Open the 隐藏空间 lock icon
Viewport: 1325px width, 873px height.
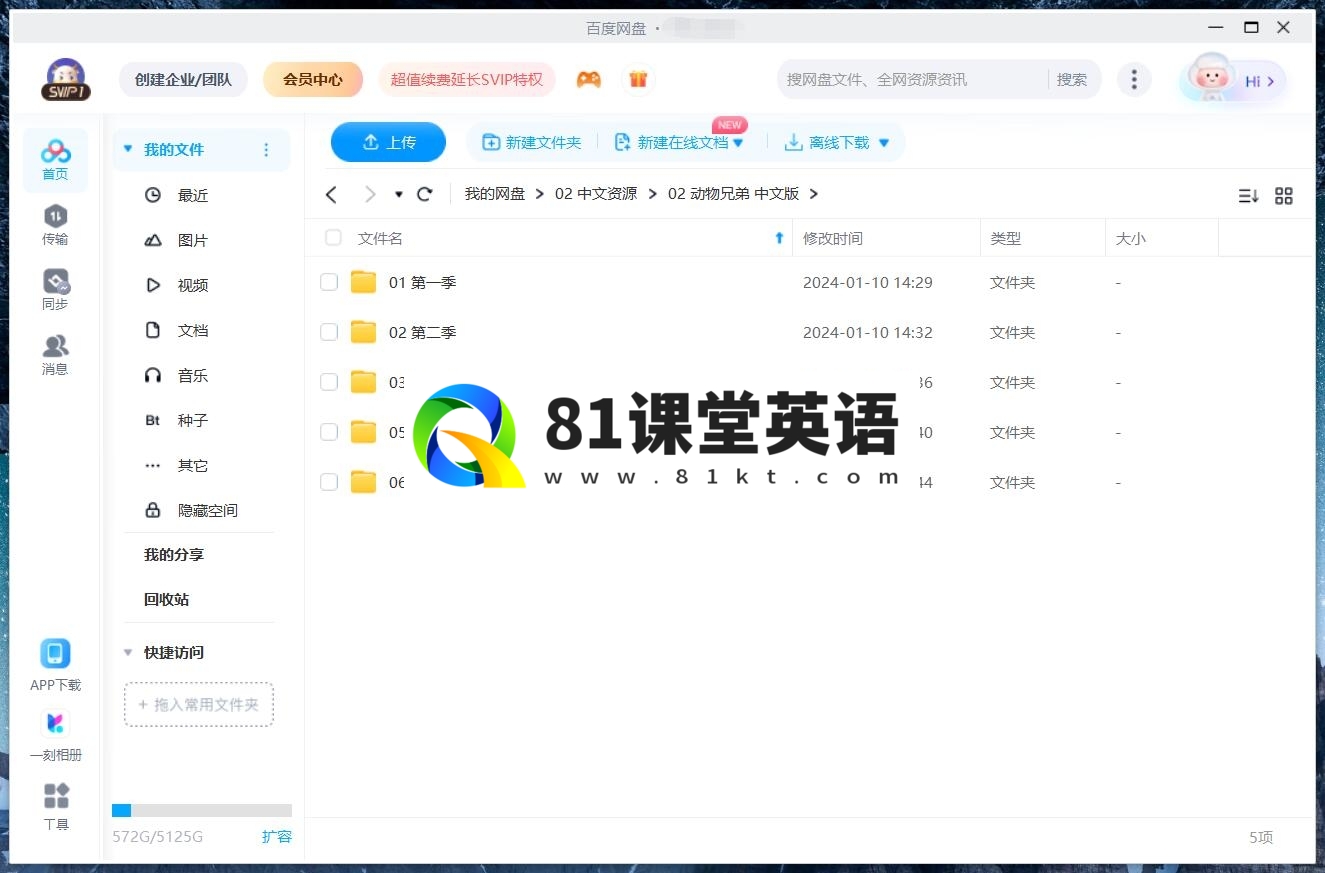tap(153, 510)
